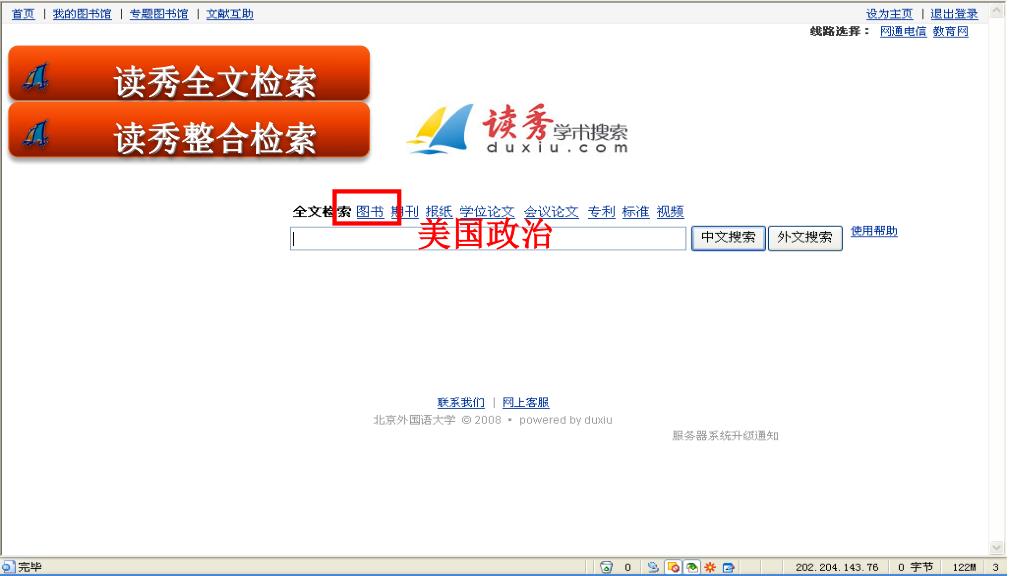The width and height of the screenshot is (1024, 576).
Task: Click the 退出登录 link
Action: tap(954, 14)
